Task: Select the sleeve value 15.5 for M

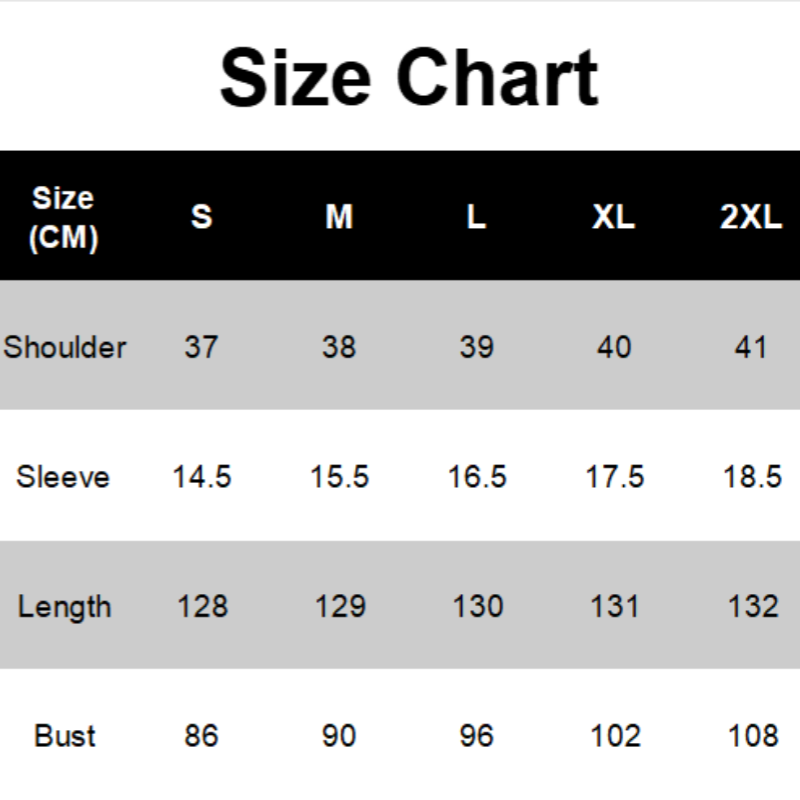Action: [x=339, y=476]
